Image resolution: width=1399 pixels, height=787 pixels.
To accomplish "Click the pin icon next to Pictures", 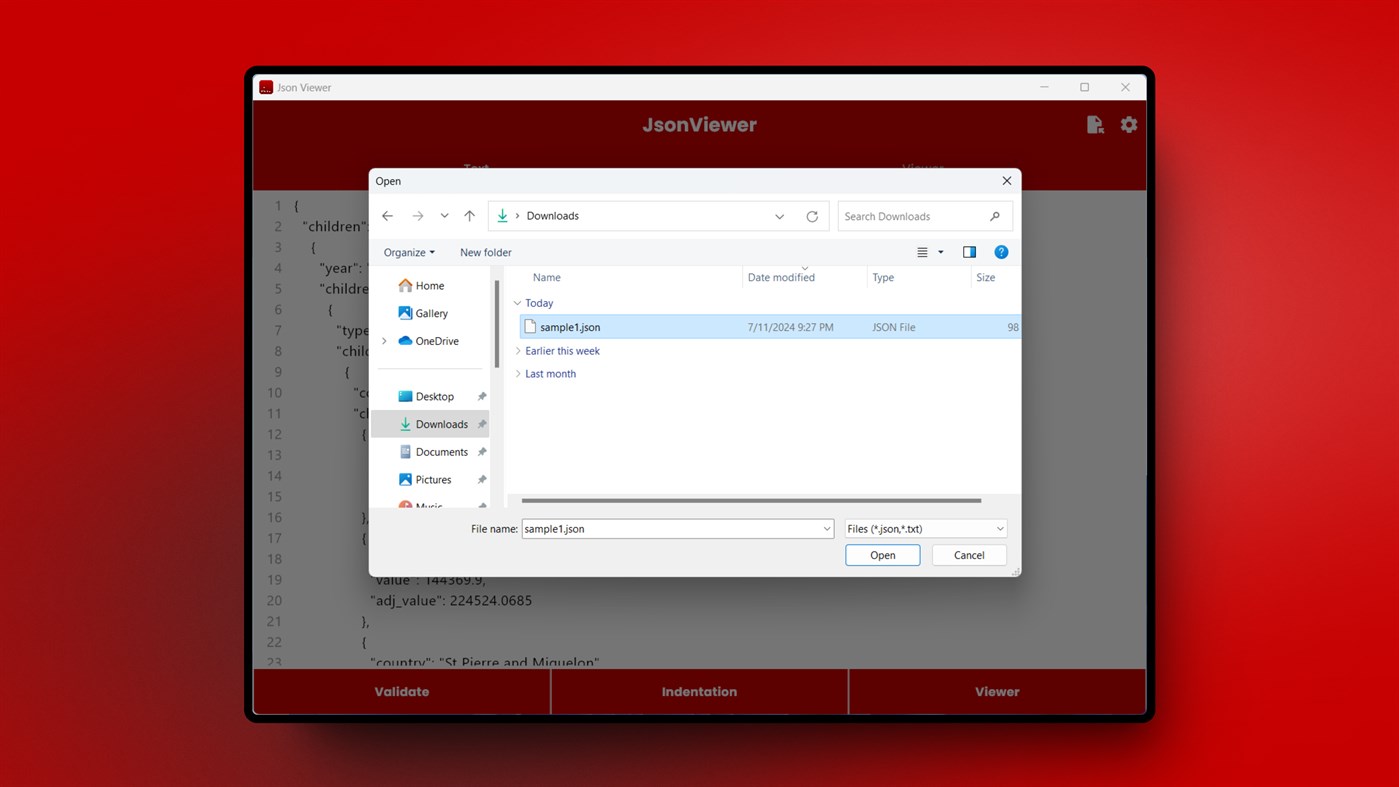I will pos(481,480).
